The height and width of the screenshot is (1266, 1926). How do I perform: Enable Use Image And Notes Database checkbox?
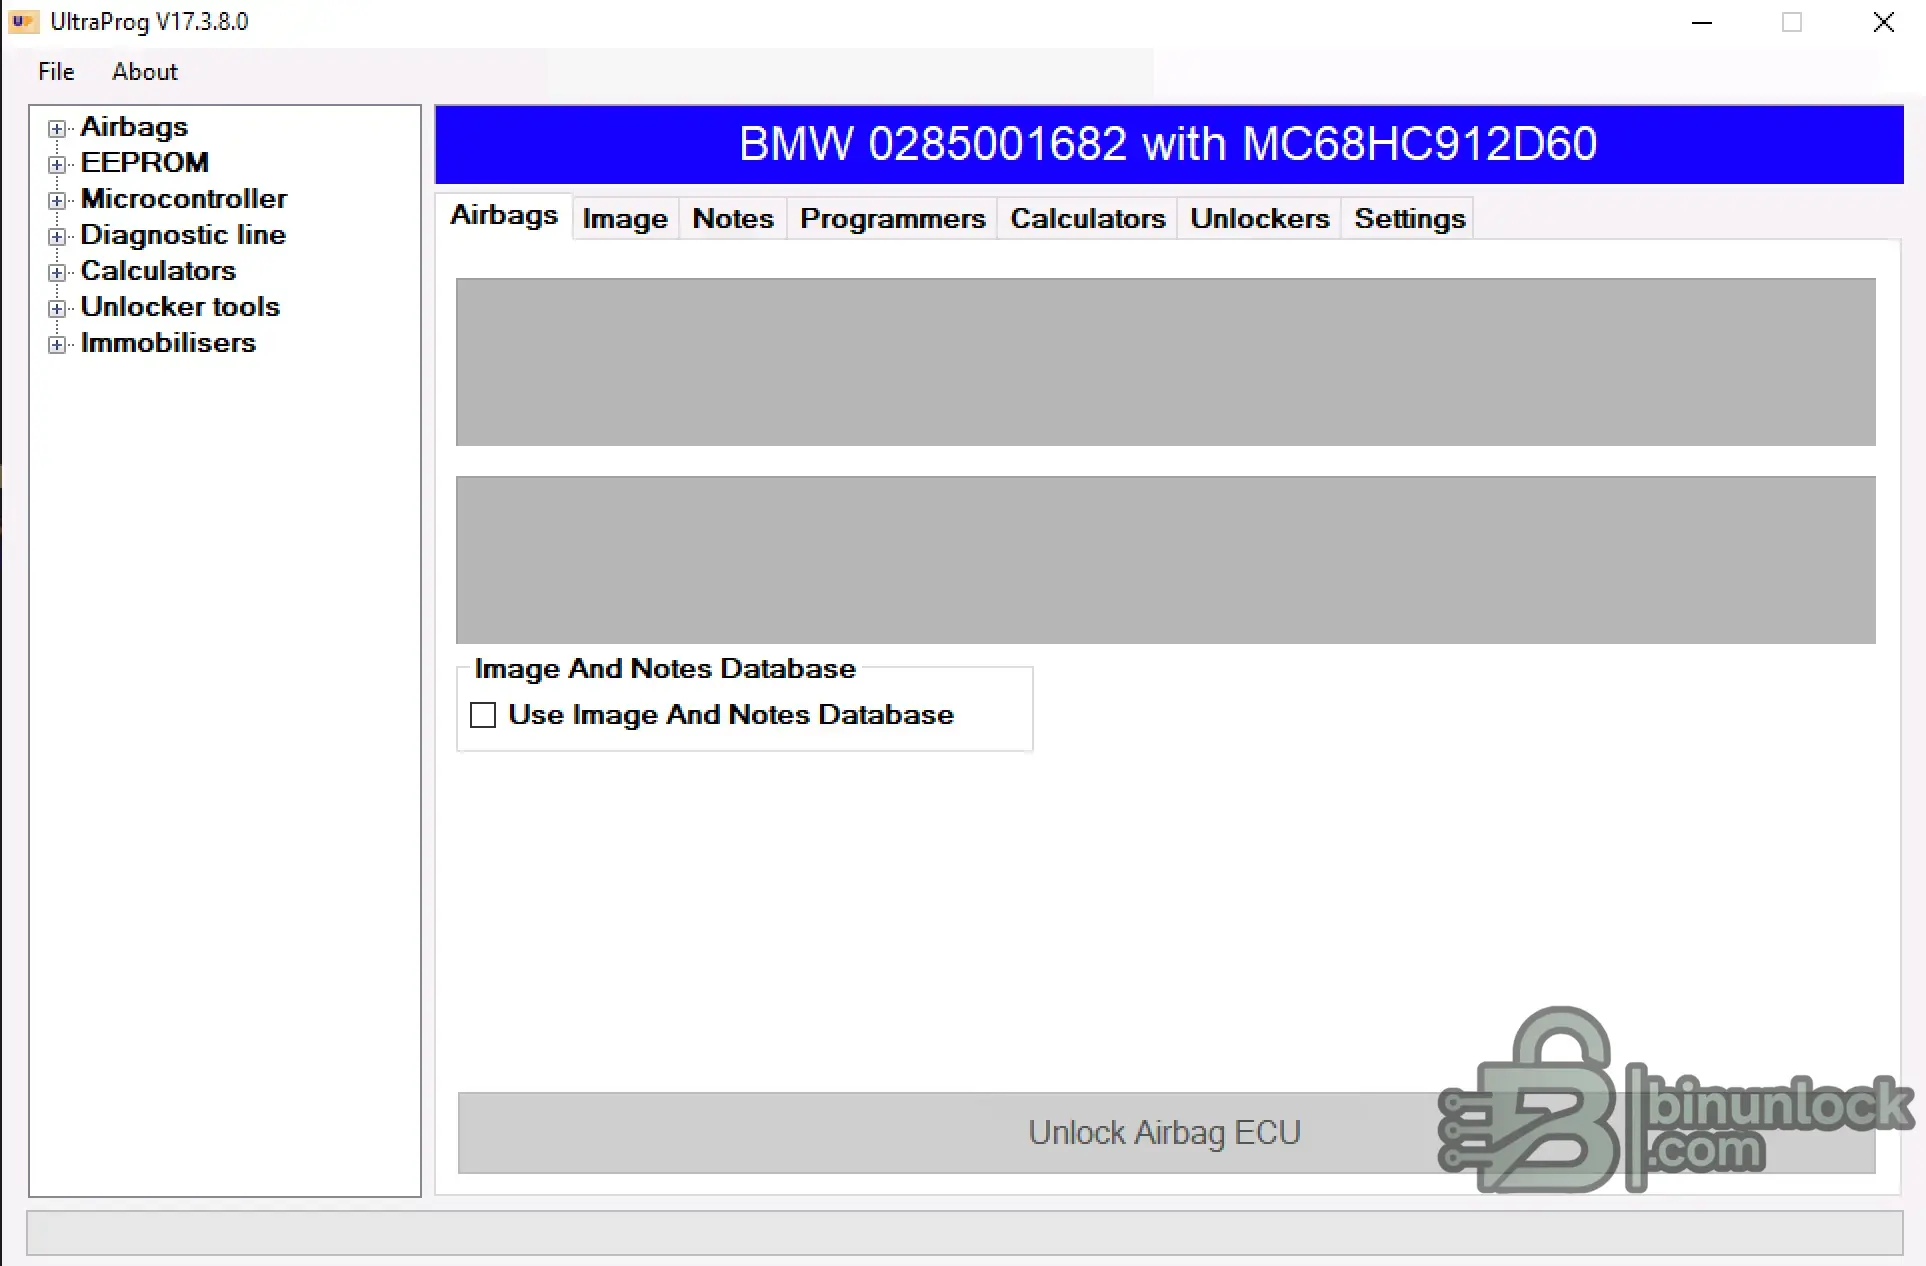[483, 715]
